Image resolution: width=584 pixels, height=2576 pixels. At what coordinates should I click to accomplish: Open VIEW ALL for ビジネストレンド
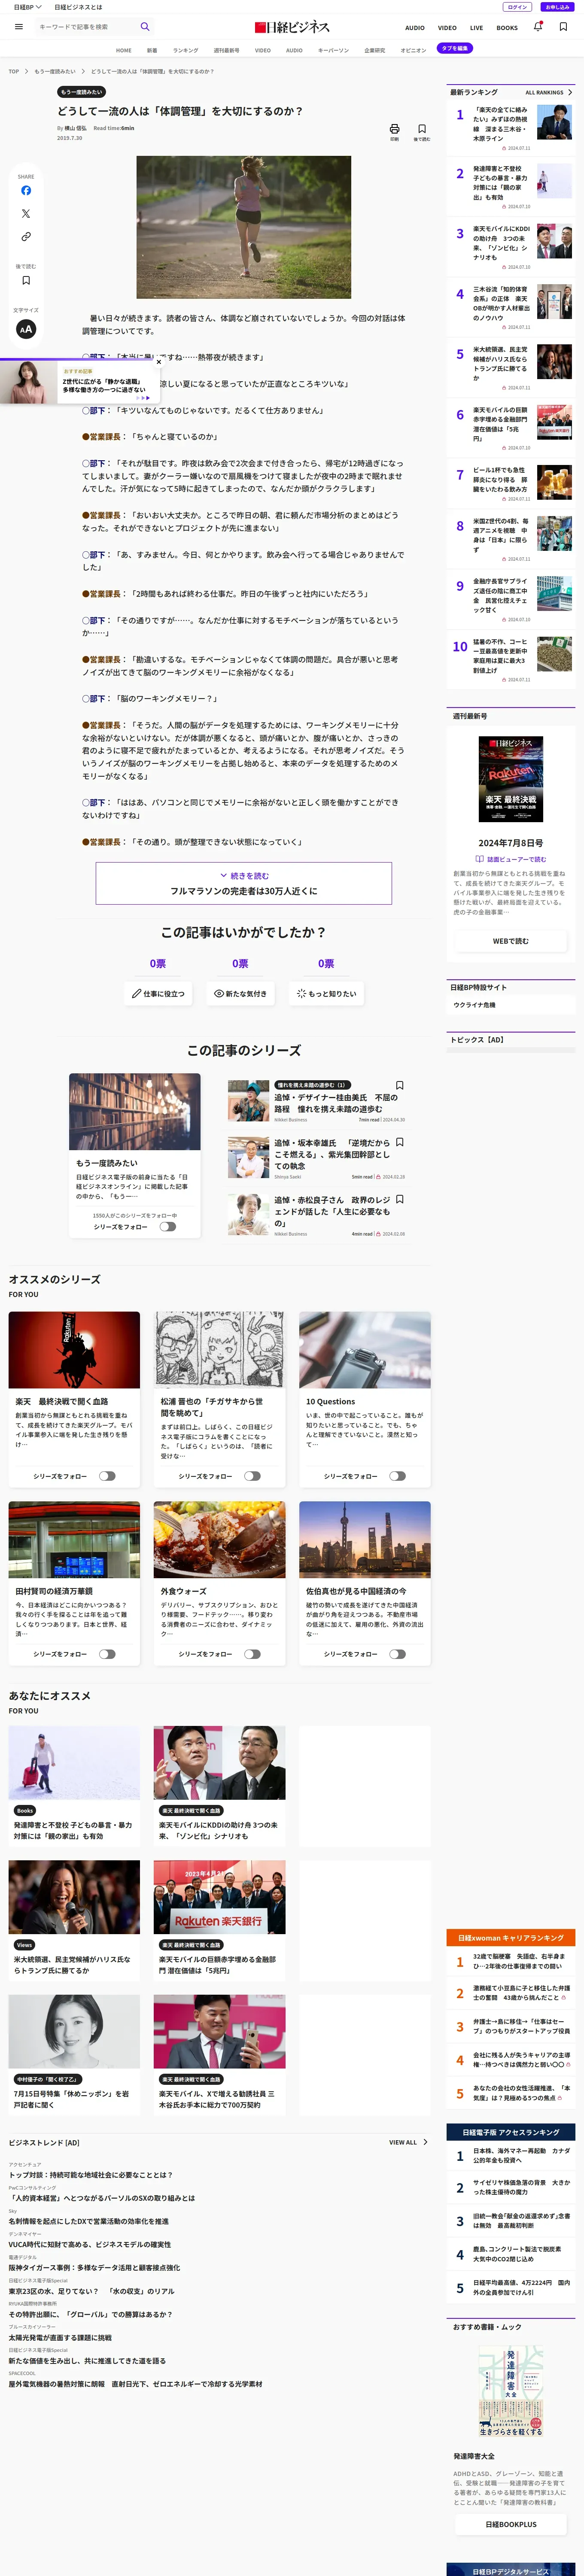(408, 2142)
